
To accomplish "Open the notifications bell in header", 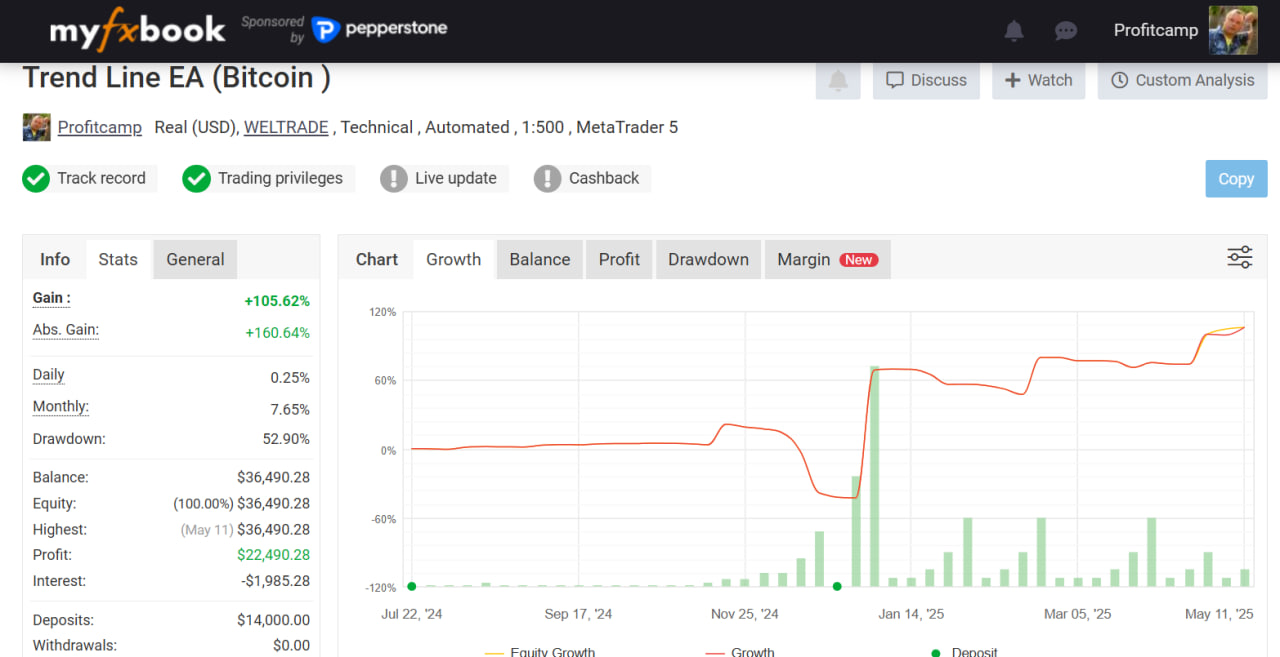I will click(x=1014, y=31).
